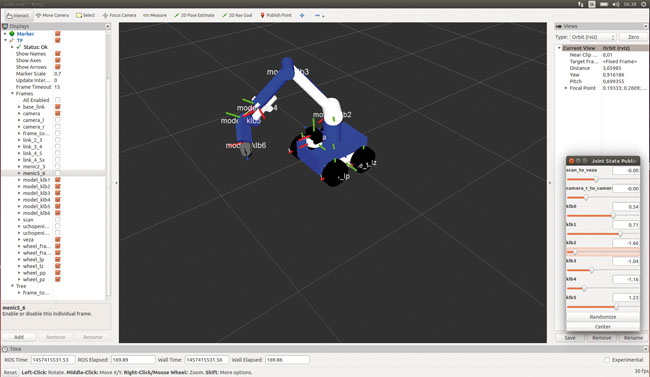Screen dimensions: 650x377
Task: Pick the Measure tool
Action: [155, 15]
